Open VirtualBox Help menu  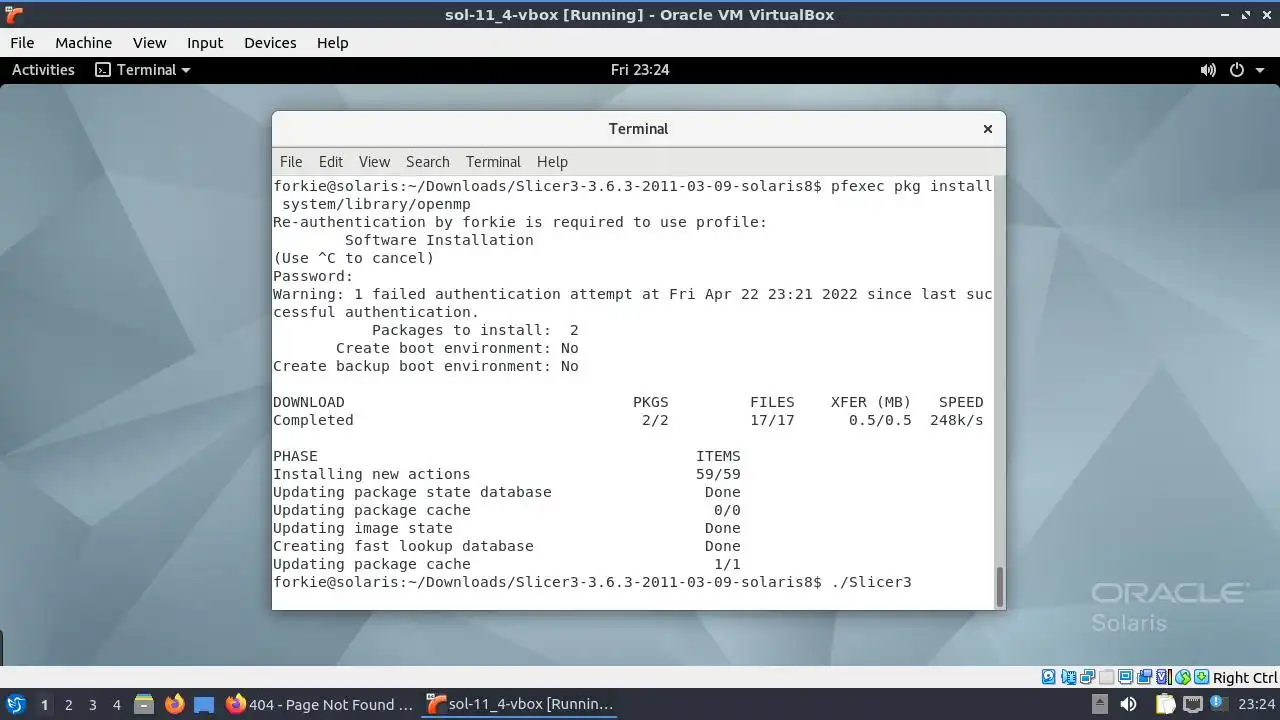[332, 43]
